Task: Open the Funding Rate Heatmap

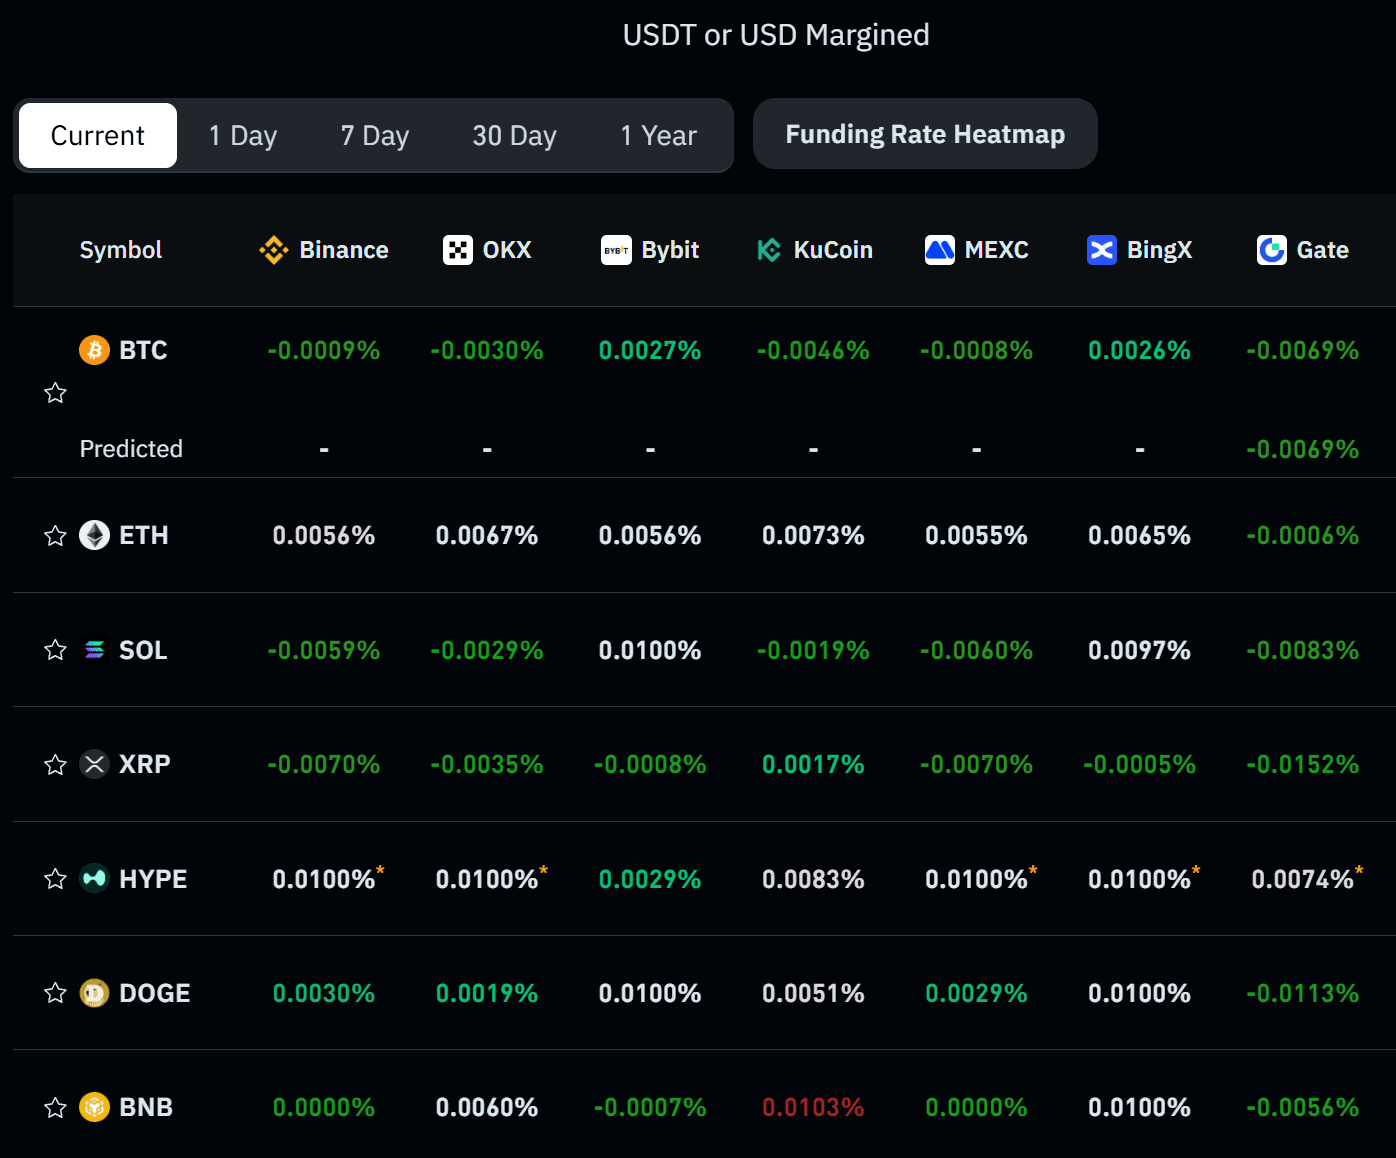Action: pyautogui.click(x=925, y=134)
